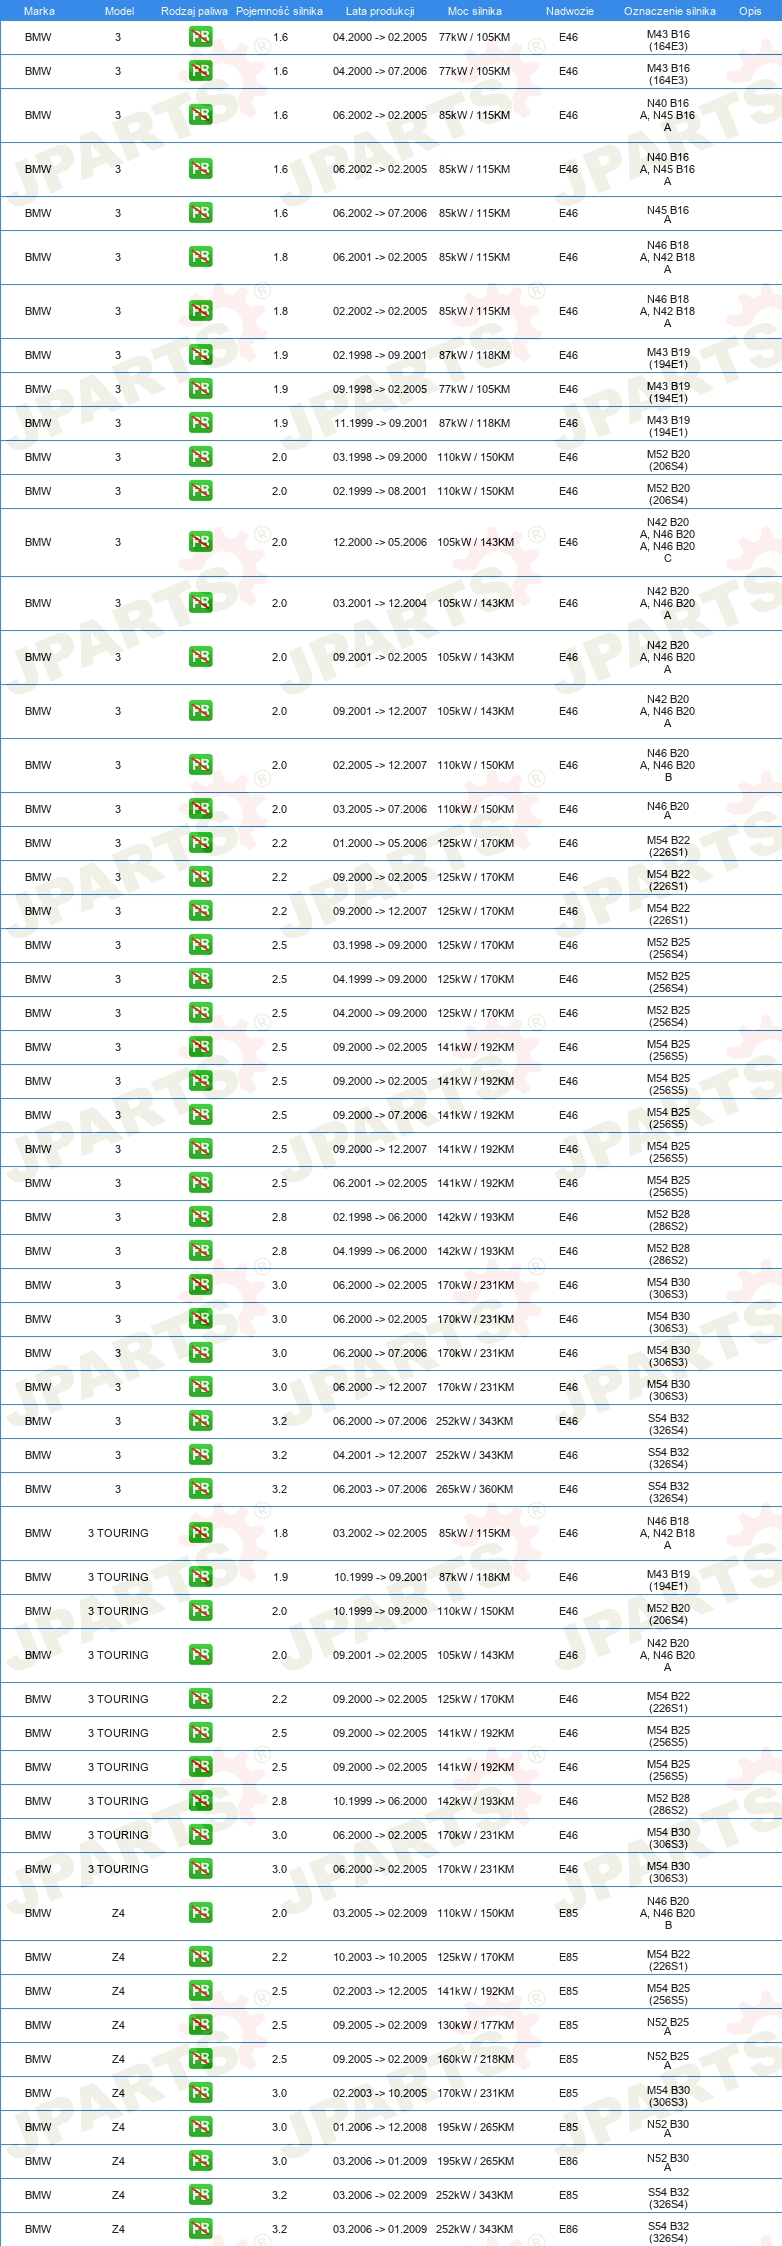This screenshot has width=782, height=2246.
Task: Click the Opis column header
Action: point(750,11)
